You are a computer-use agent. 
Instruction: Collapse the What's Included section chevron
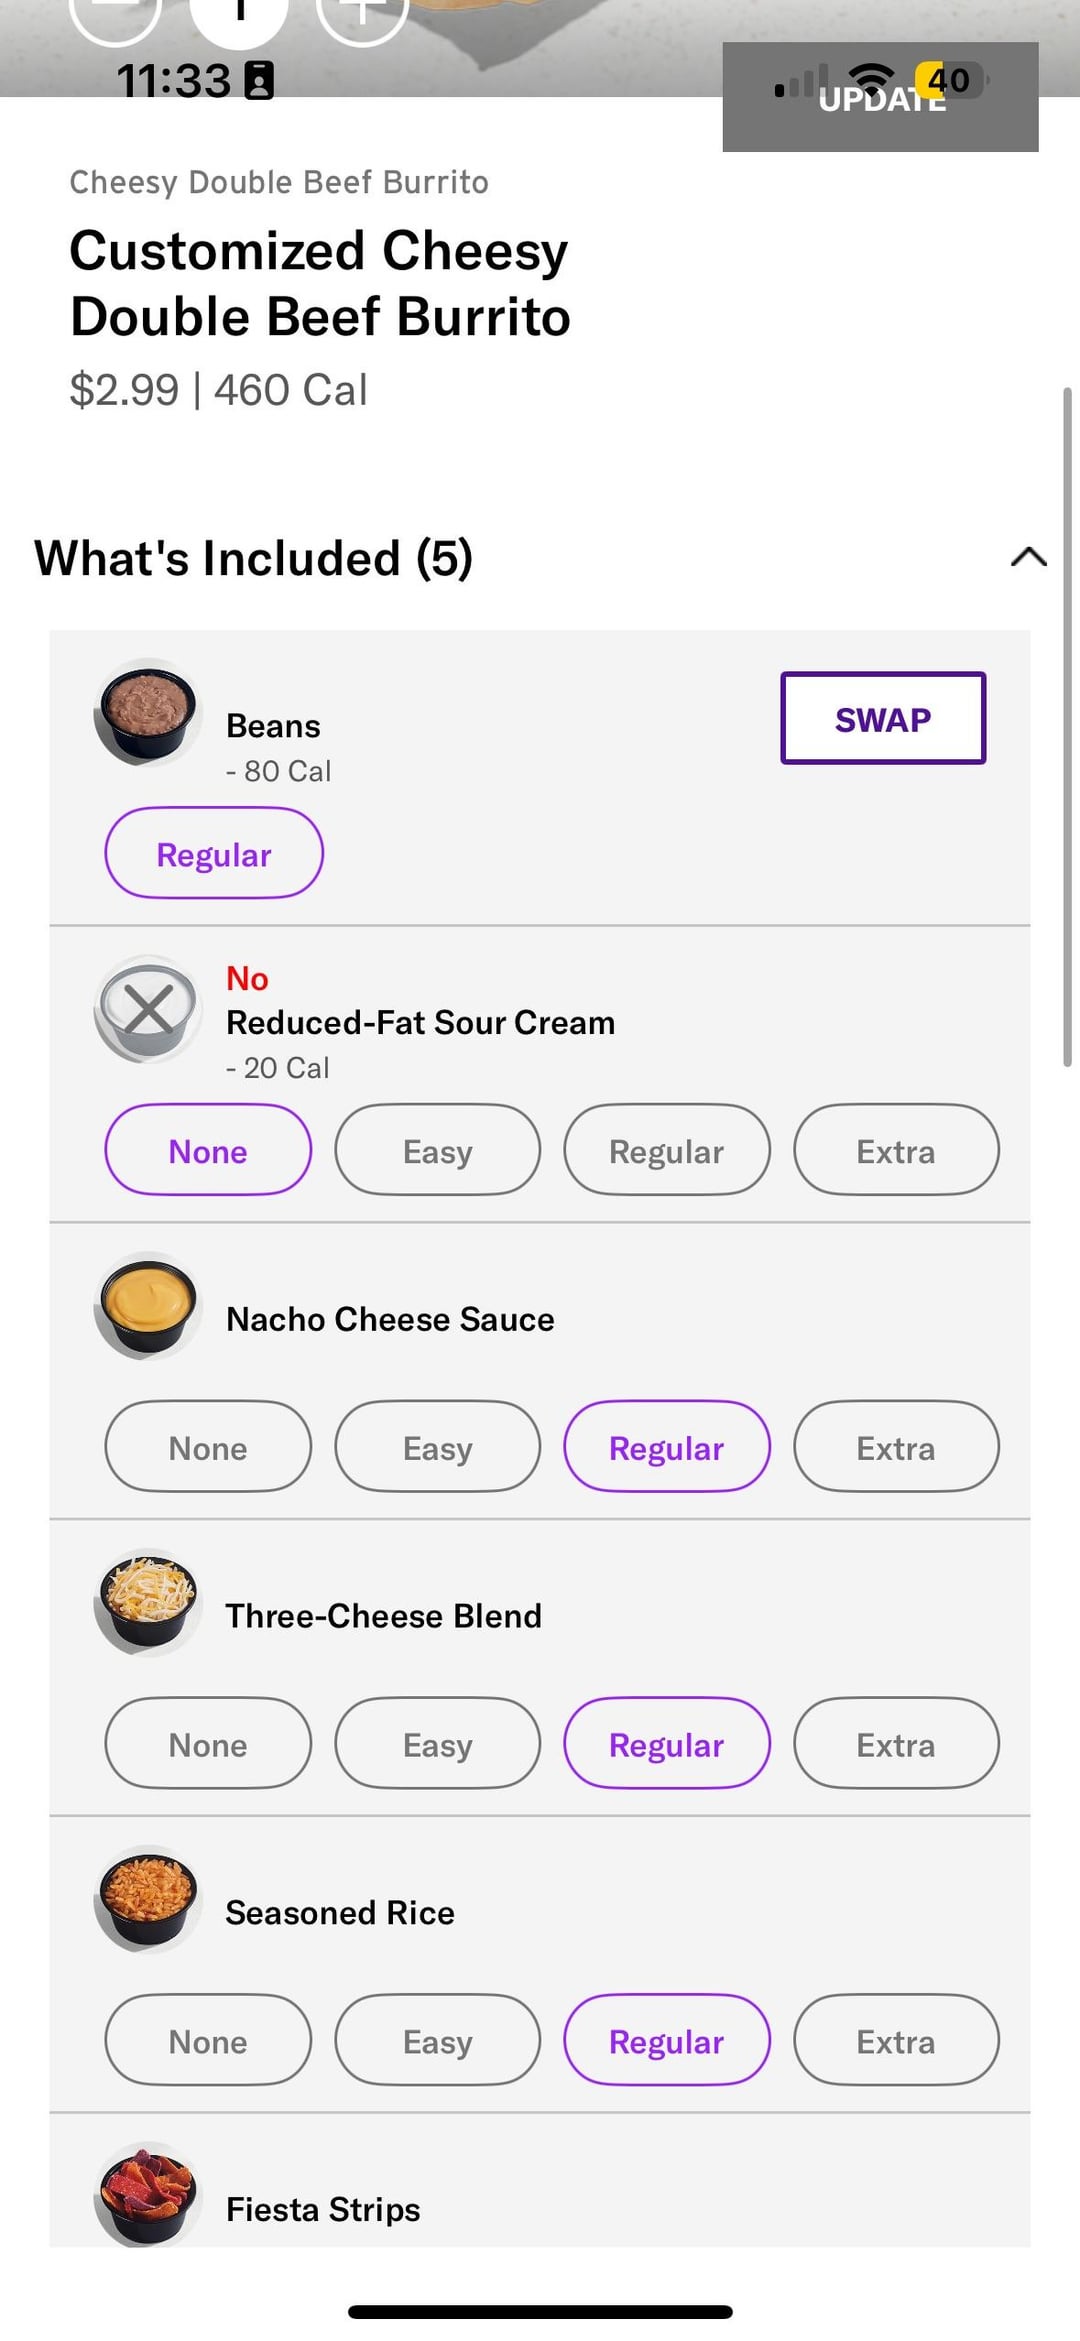[1028, 557]
